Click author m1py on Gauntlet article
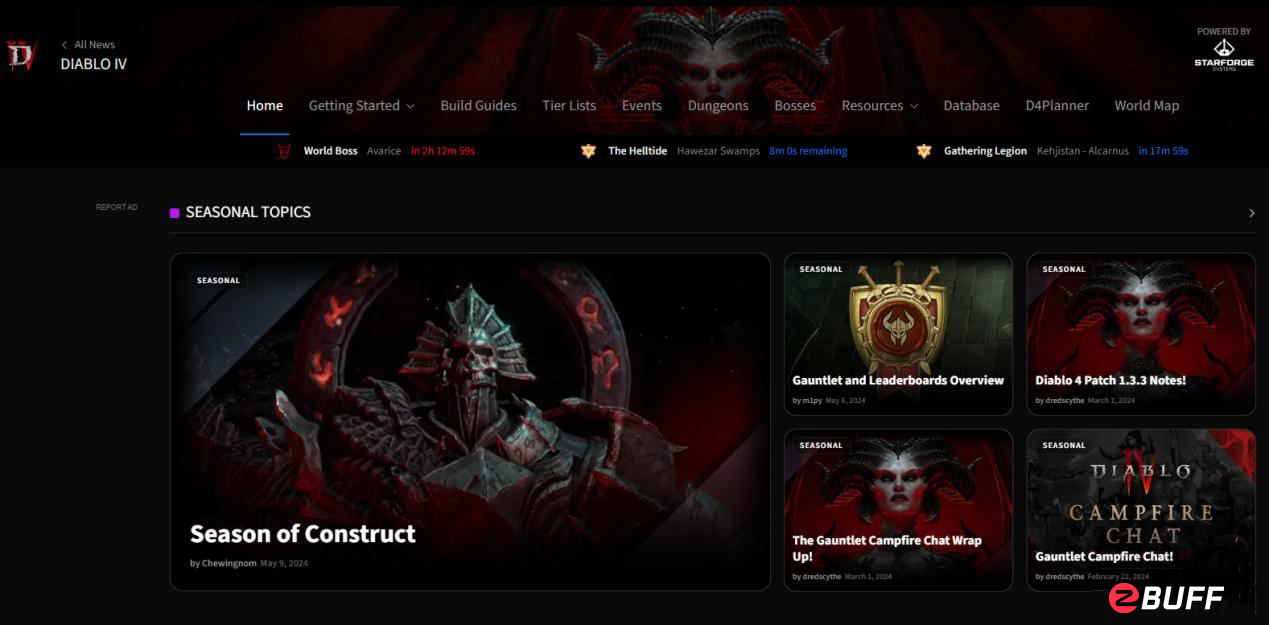1269x625 pixels. [x=812, y=400]
